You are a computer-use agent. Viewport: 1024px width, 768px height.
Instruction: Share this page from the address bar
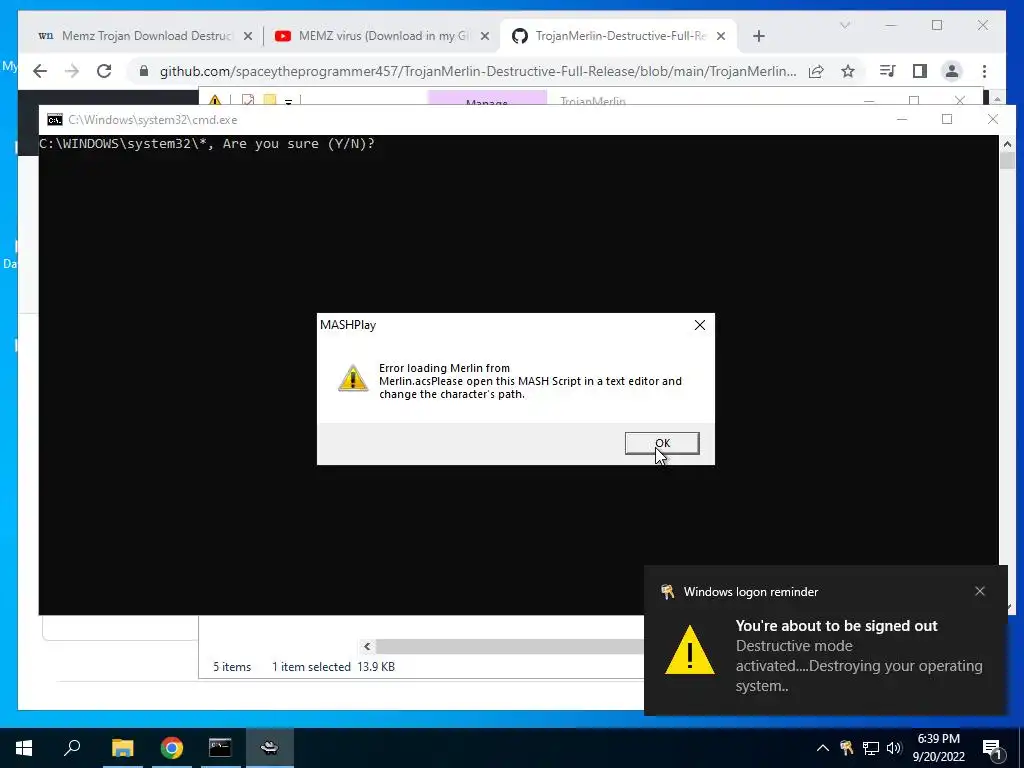[x=816, y=71]
